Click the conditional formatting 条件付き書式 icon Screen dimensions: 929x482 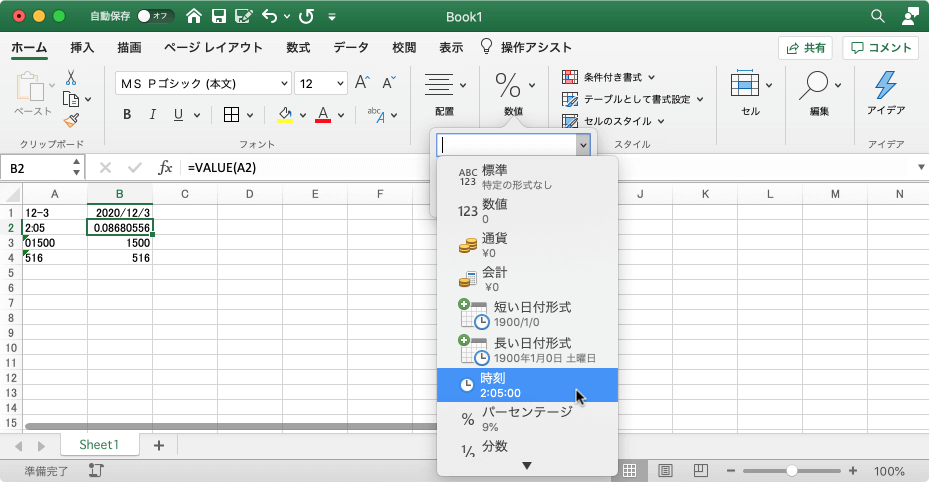(570, 77)
